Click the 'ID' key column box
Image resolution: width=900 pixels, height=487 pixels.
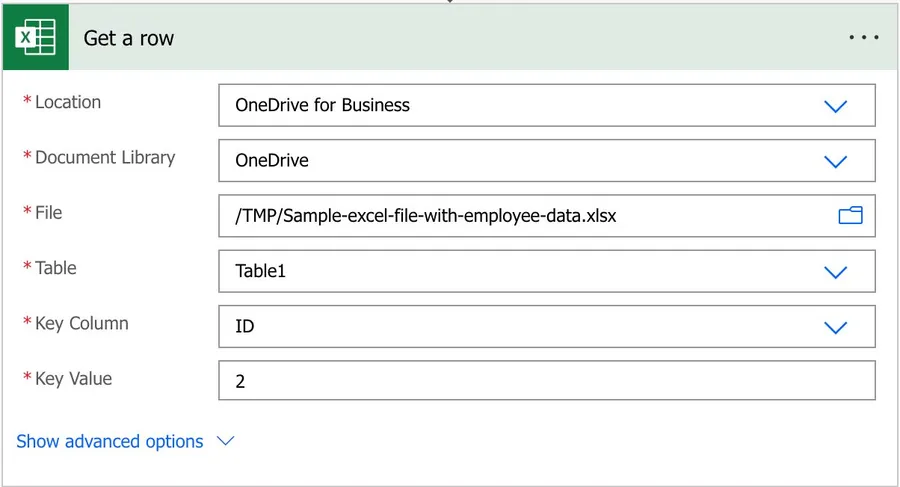click(x=500, y=326)
